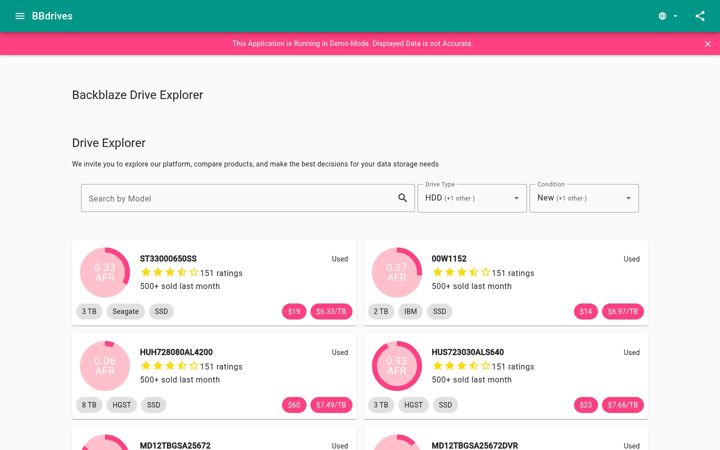Open the globe language selector
Image resolution: width=720 pixels, height=450 pixels.
(x=668, y=16)
